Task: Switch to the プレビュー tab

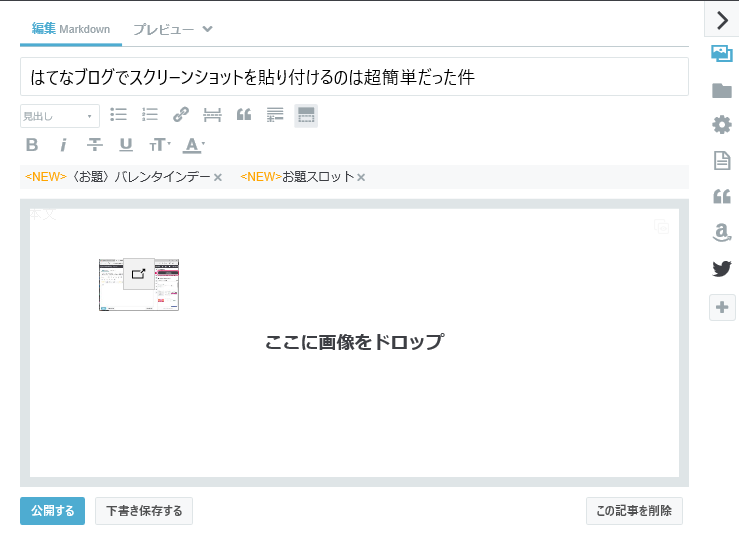Action: (x=164, y=30)
